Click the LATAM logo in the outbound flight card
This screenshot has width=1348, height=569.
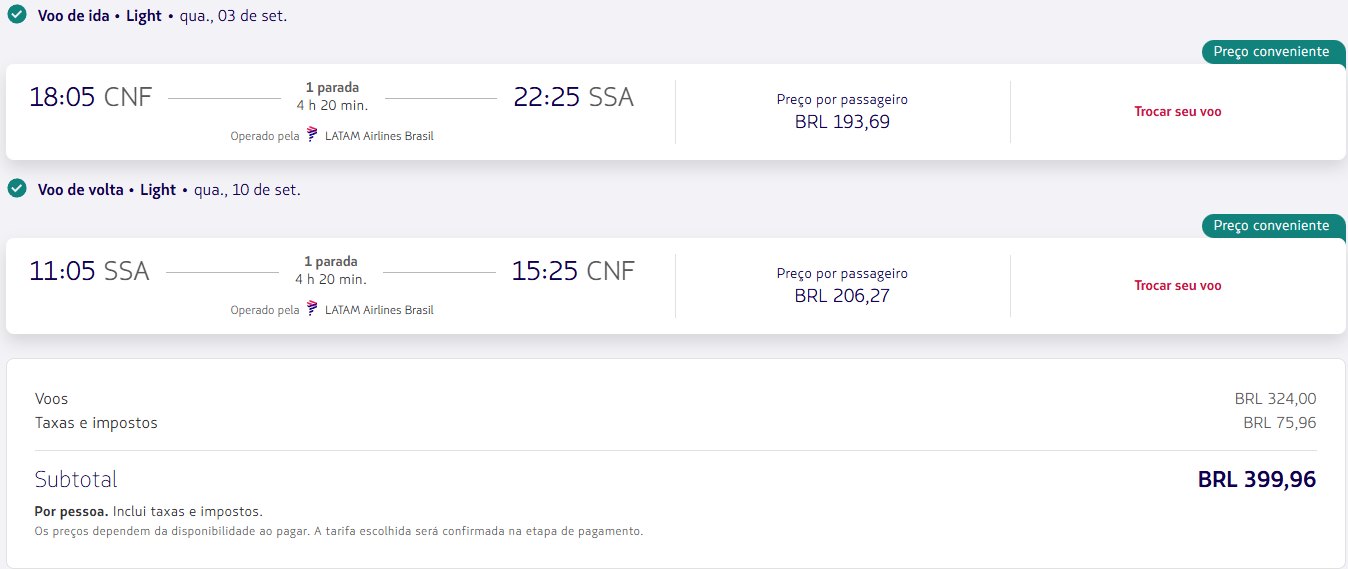click(x=312, y=135)
